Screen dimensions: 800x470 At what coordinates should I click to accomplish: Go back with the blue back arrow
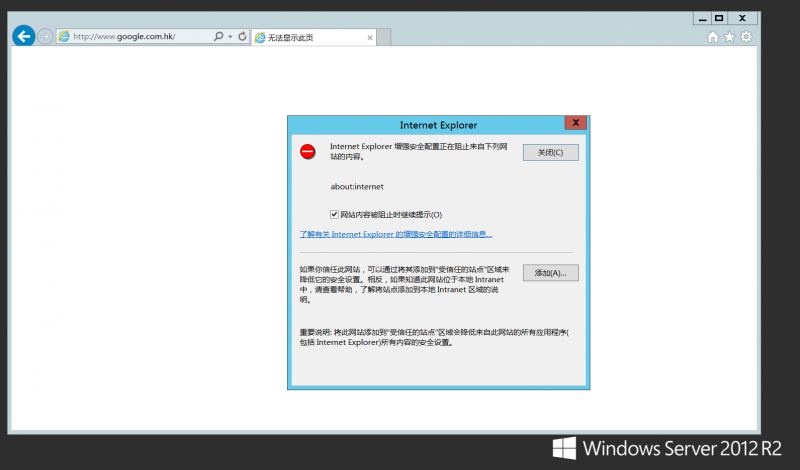(x=23, y=36)
